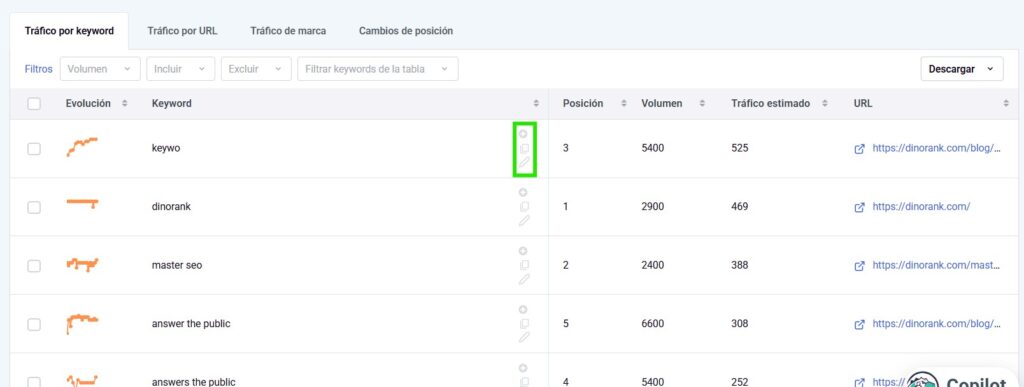This screenshot has height=387, width=1024.
Task: Sort the table by Volumen
Action: tap(702, 104)
